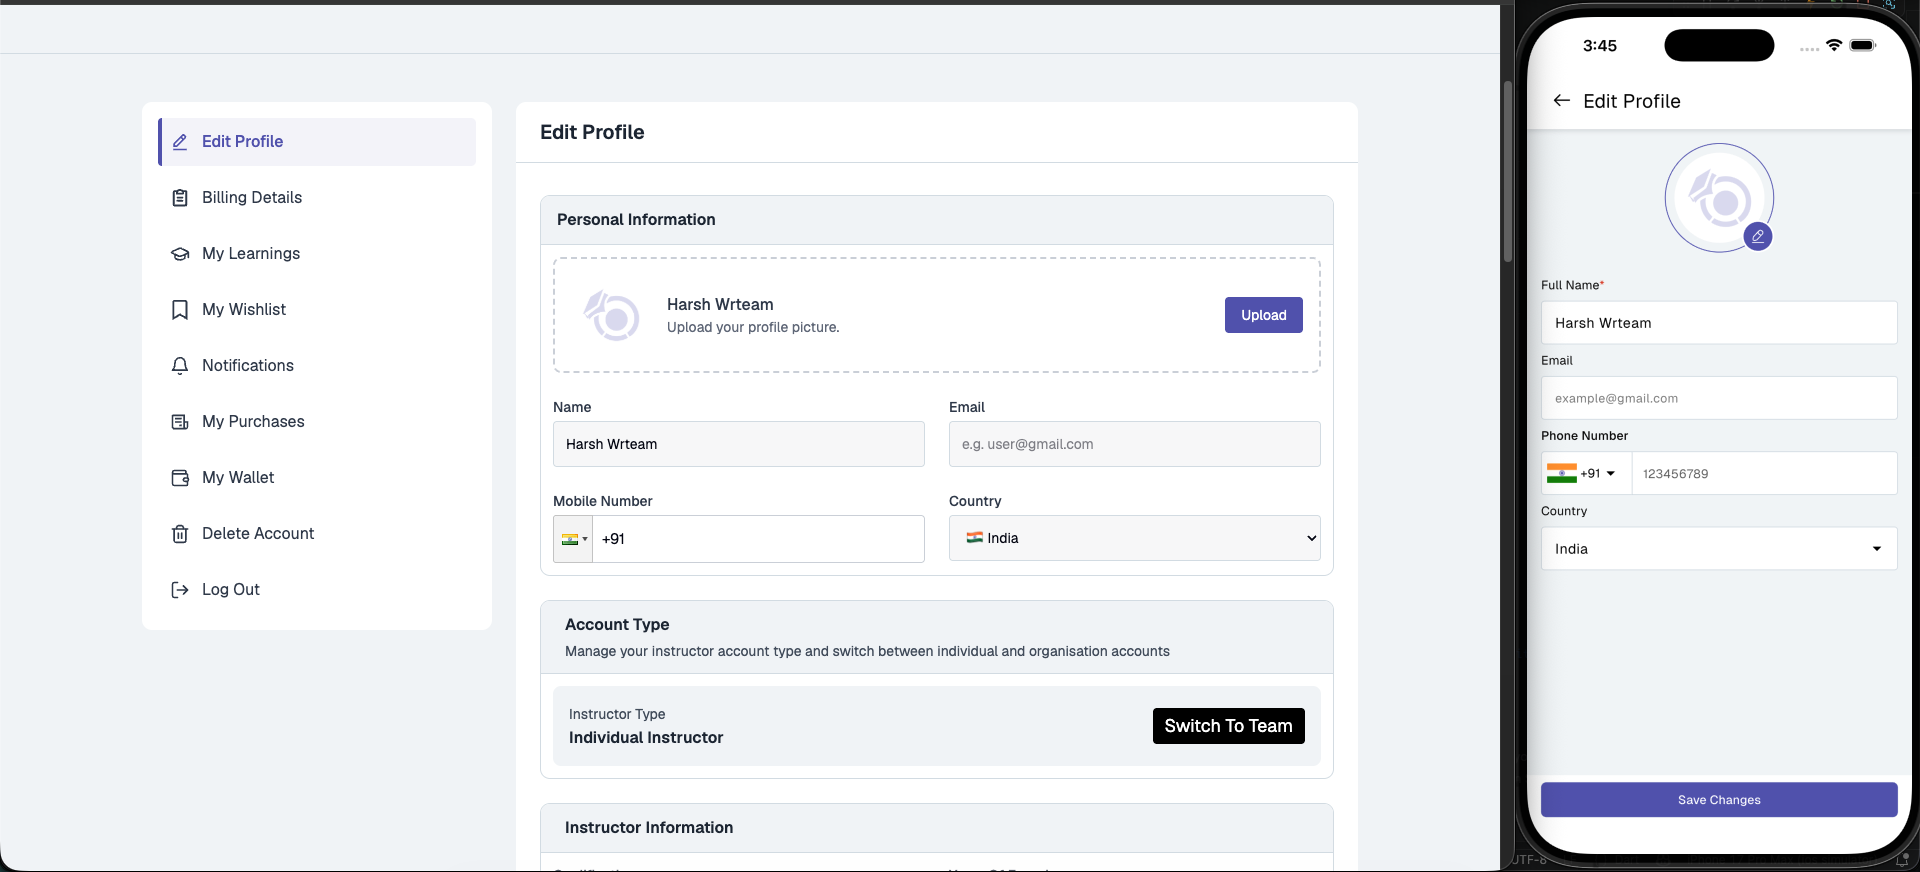
Task: Click the Instructor Information heading
Action: pos(649,828)
